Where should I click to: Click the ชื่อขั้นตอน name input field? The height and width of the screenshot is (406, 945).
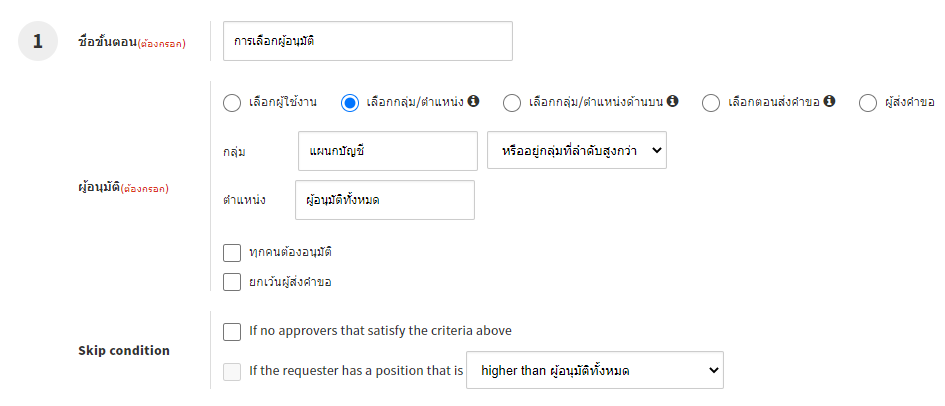click(x=368, y=41)
